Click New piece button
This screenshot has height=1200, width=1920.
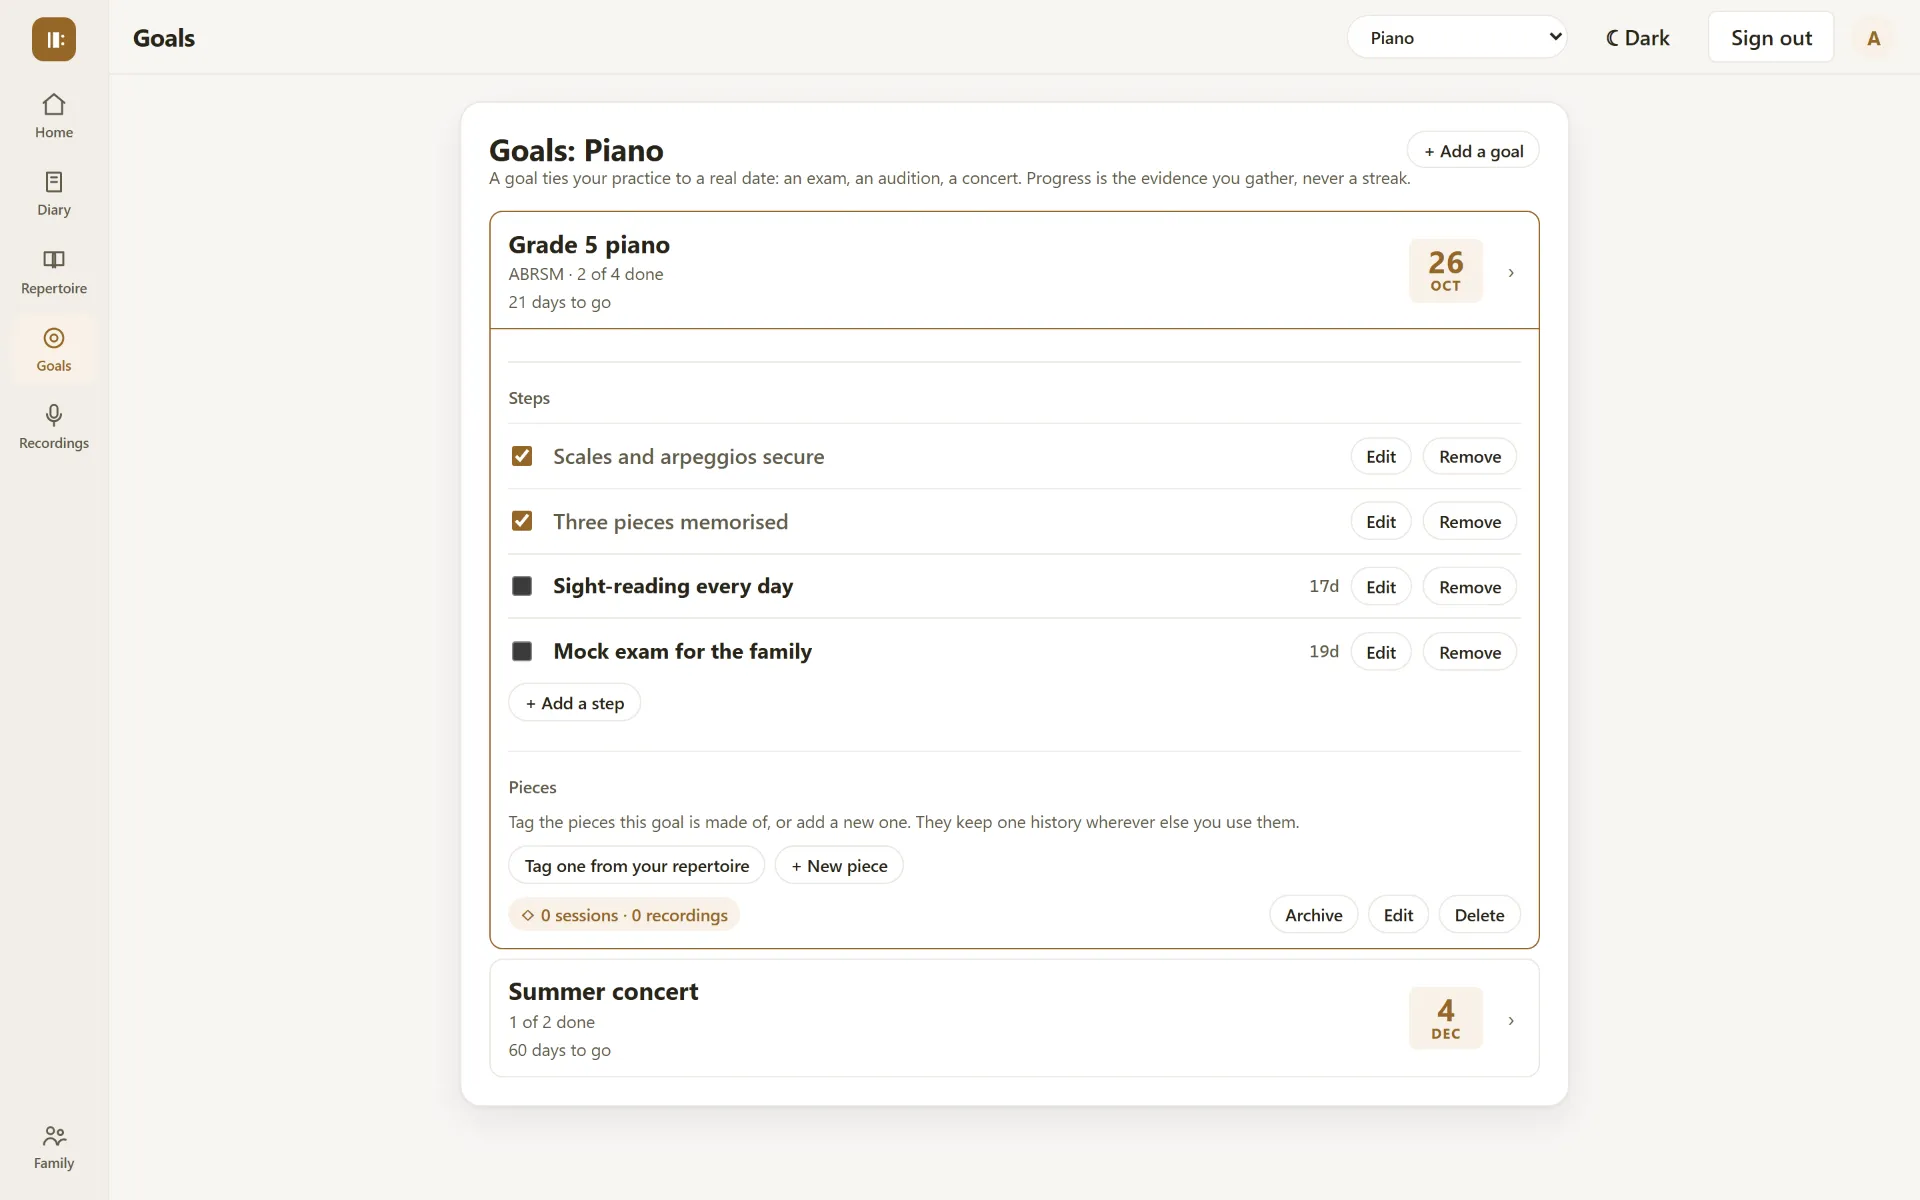point(839,865)
